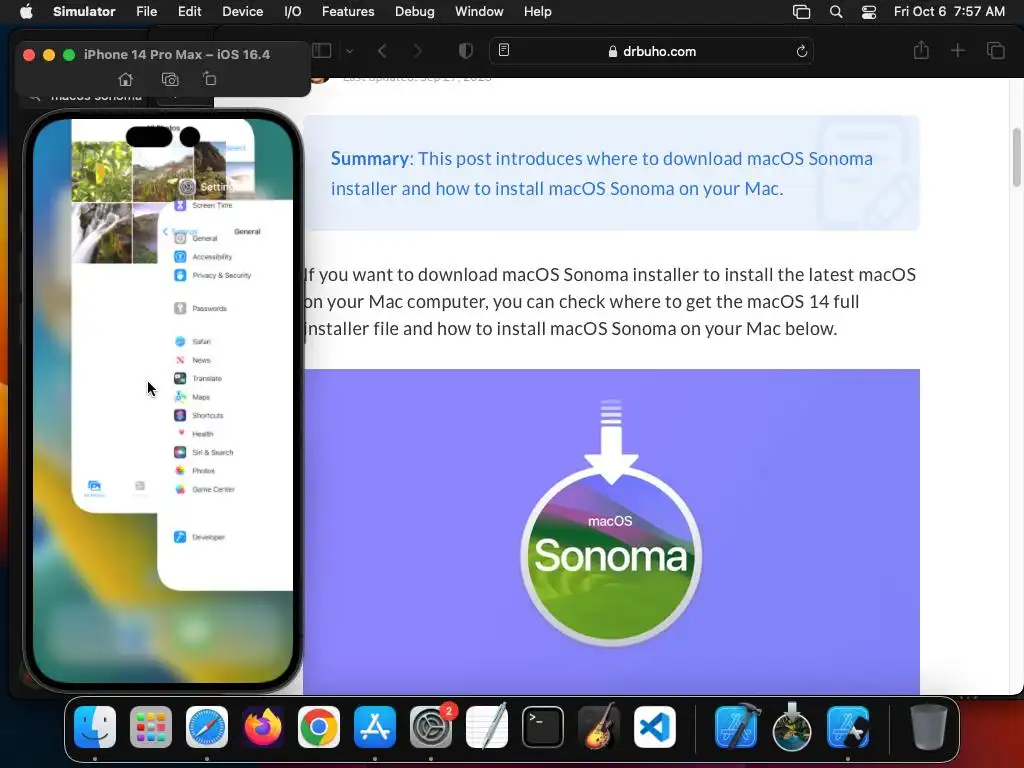
Task: Go forward in Safari
Action: tap(417, 51)
